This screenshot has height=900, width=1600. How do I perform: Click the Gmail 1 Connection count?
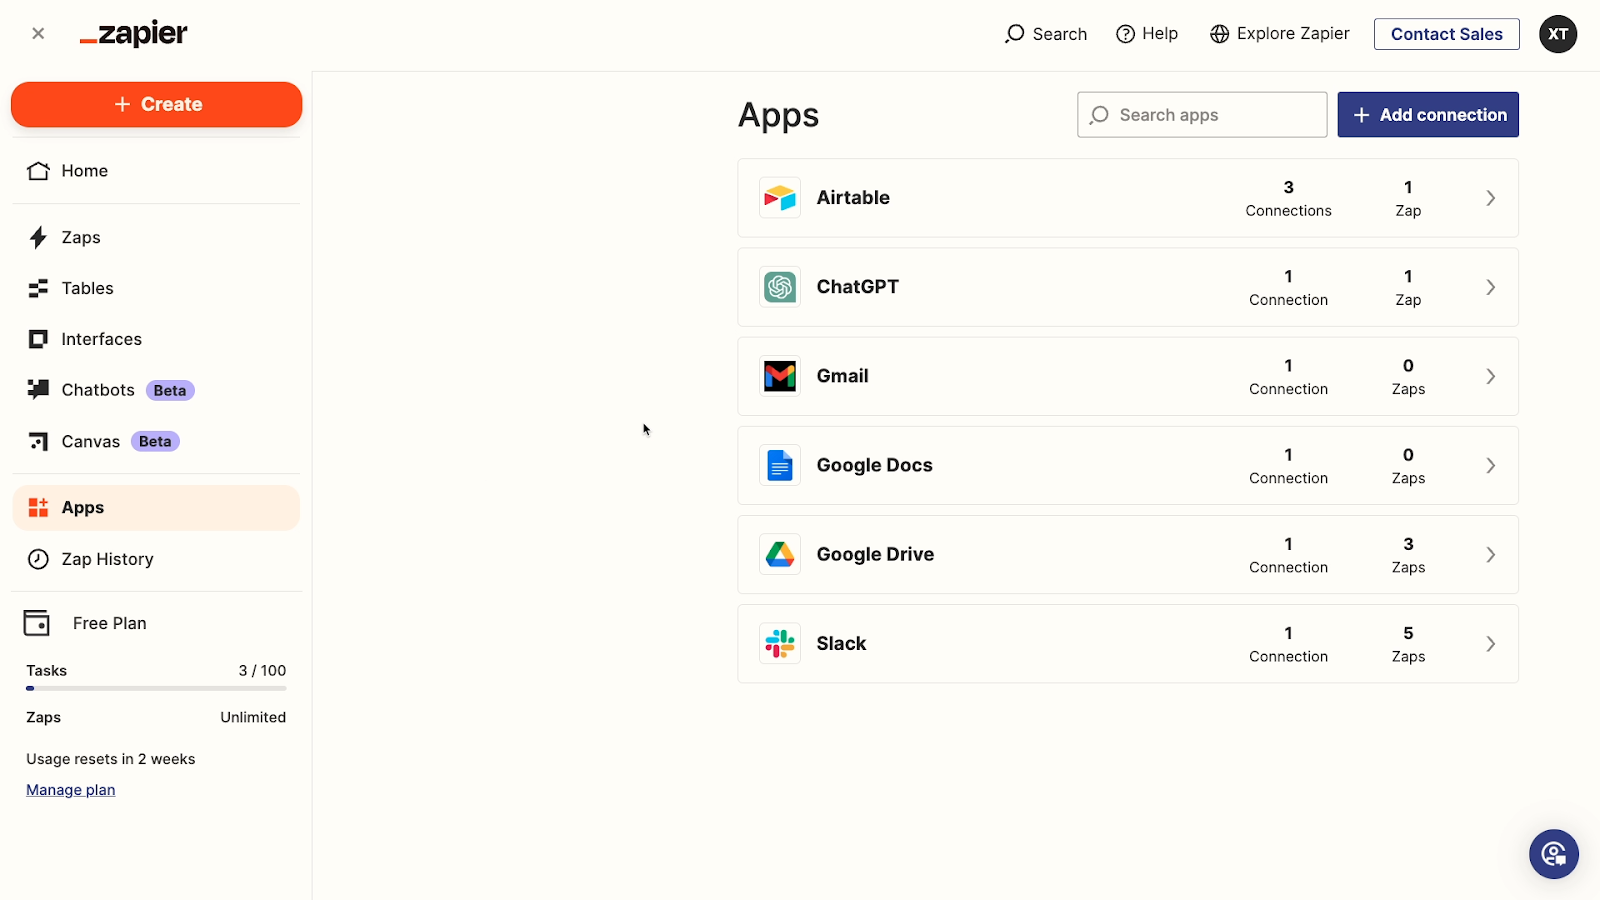pyautogui.click(x=1288, y=377)
